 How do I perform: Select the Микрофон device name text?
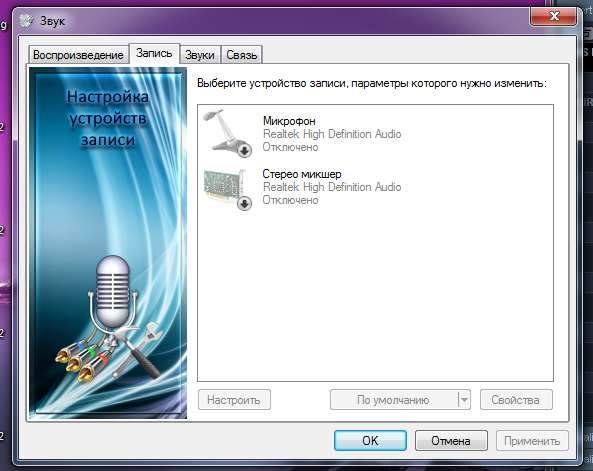[x=289, y=121]
